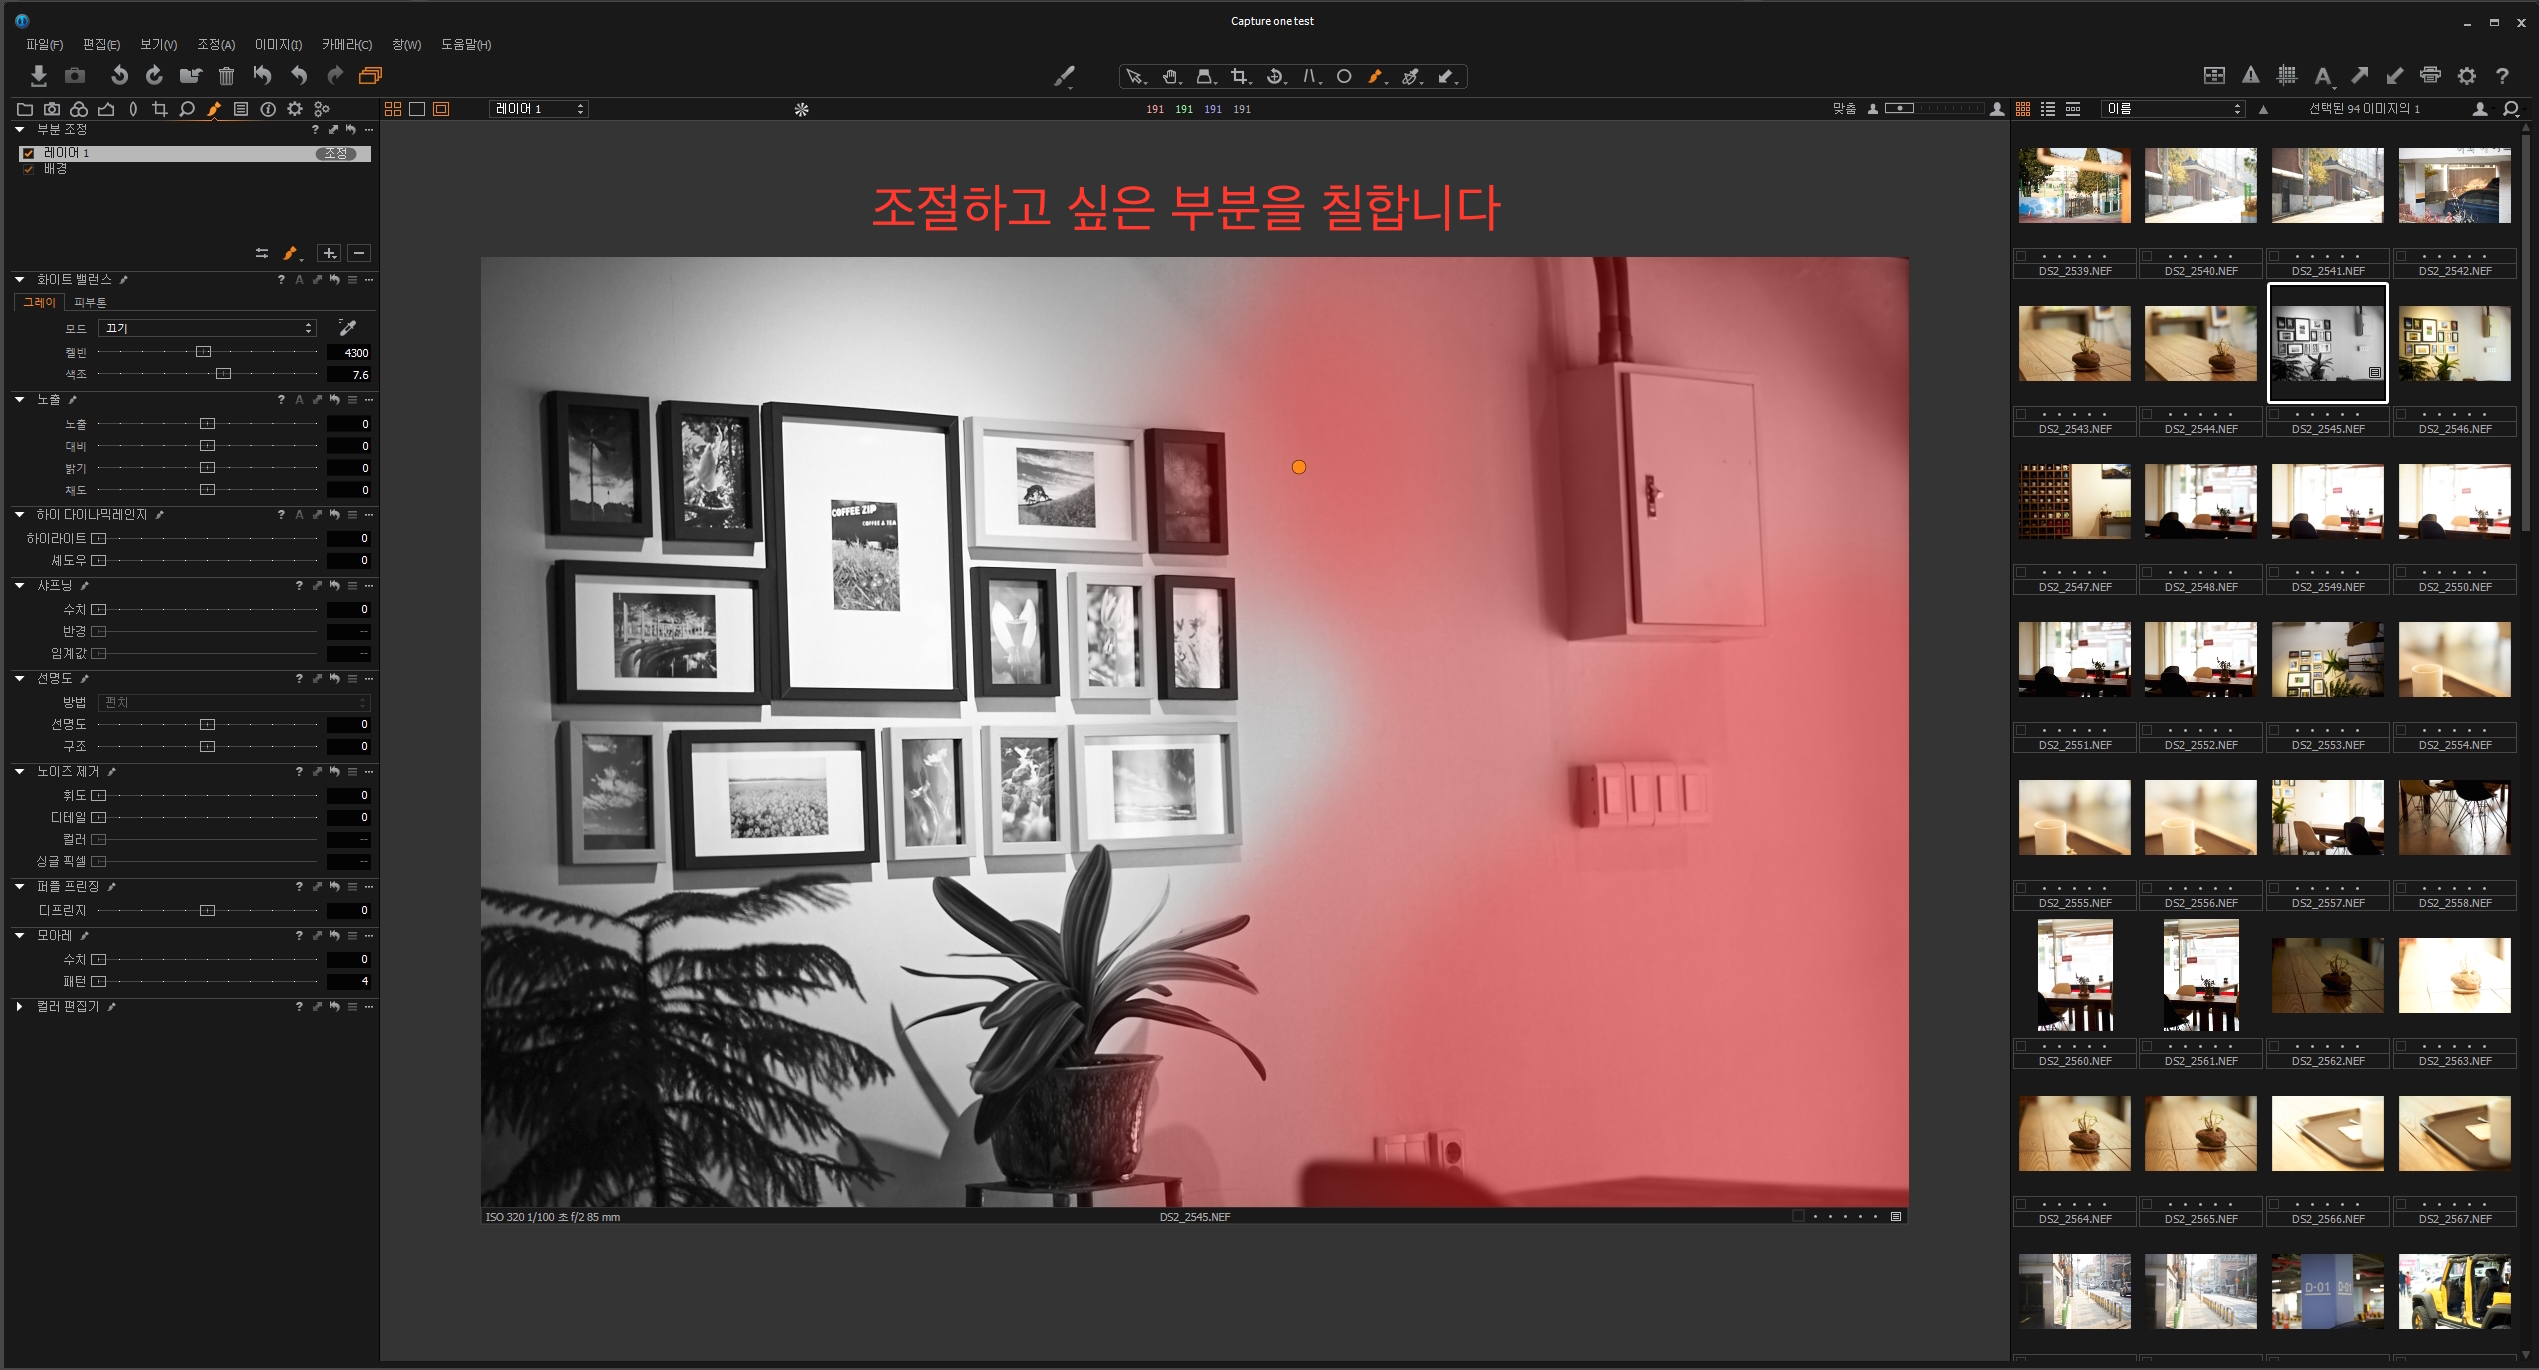Open the 조정(A) menu

pos(215,44)
